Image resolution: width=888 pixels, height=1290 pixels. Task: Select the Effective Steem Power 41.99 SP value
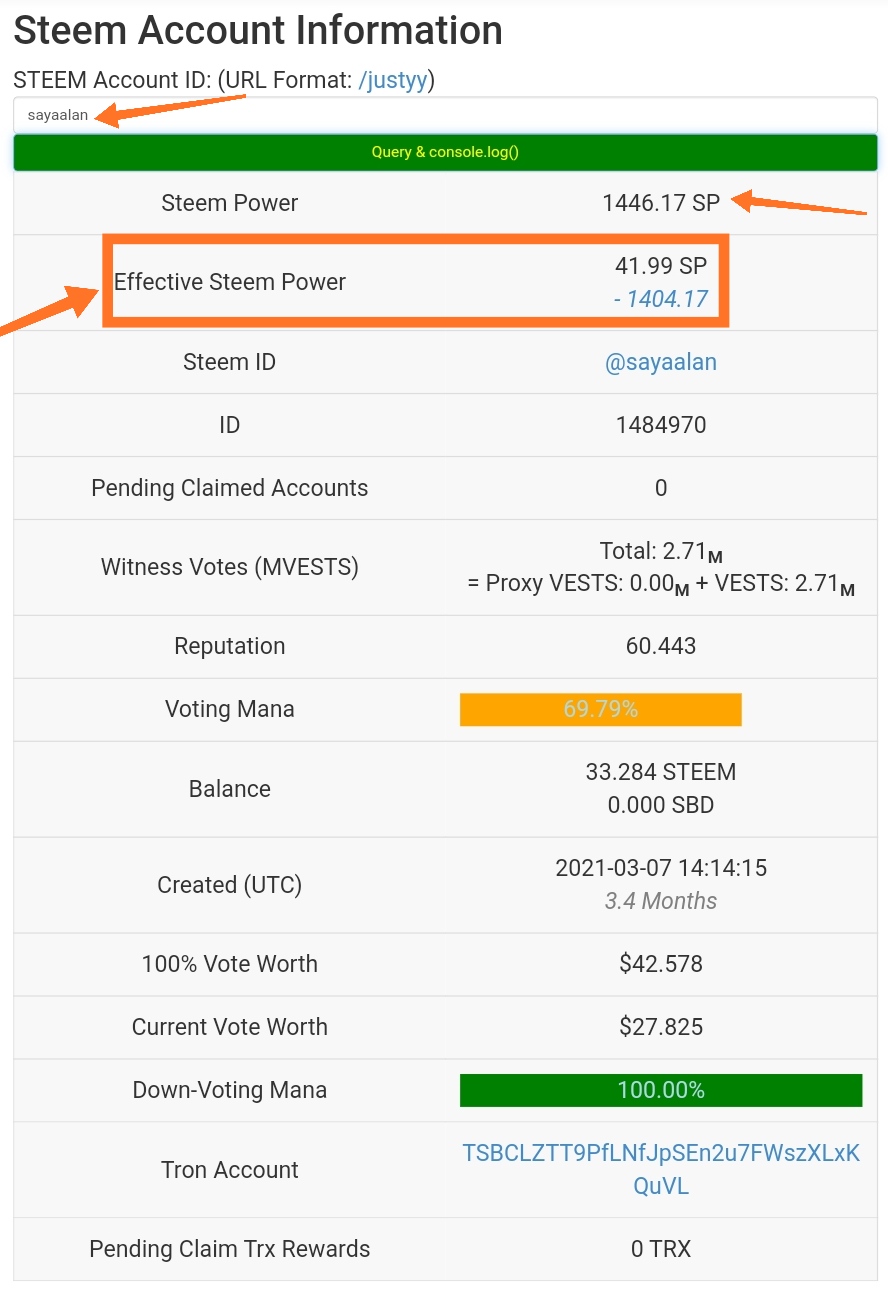click(x=660, y=266)
